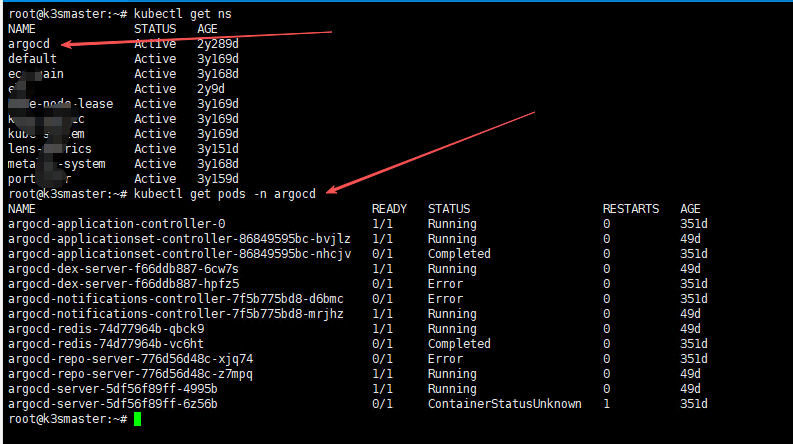Click the 'ContainerStatusUnknown' status text
This screenshot has height=444, width=793.
[504, 404]
